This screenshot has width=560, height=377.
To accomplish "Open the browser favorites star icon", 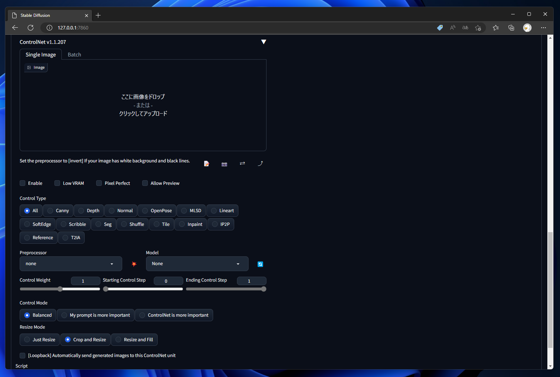I will [495, 27].
